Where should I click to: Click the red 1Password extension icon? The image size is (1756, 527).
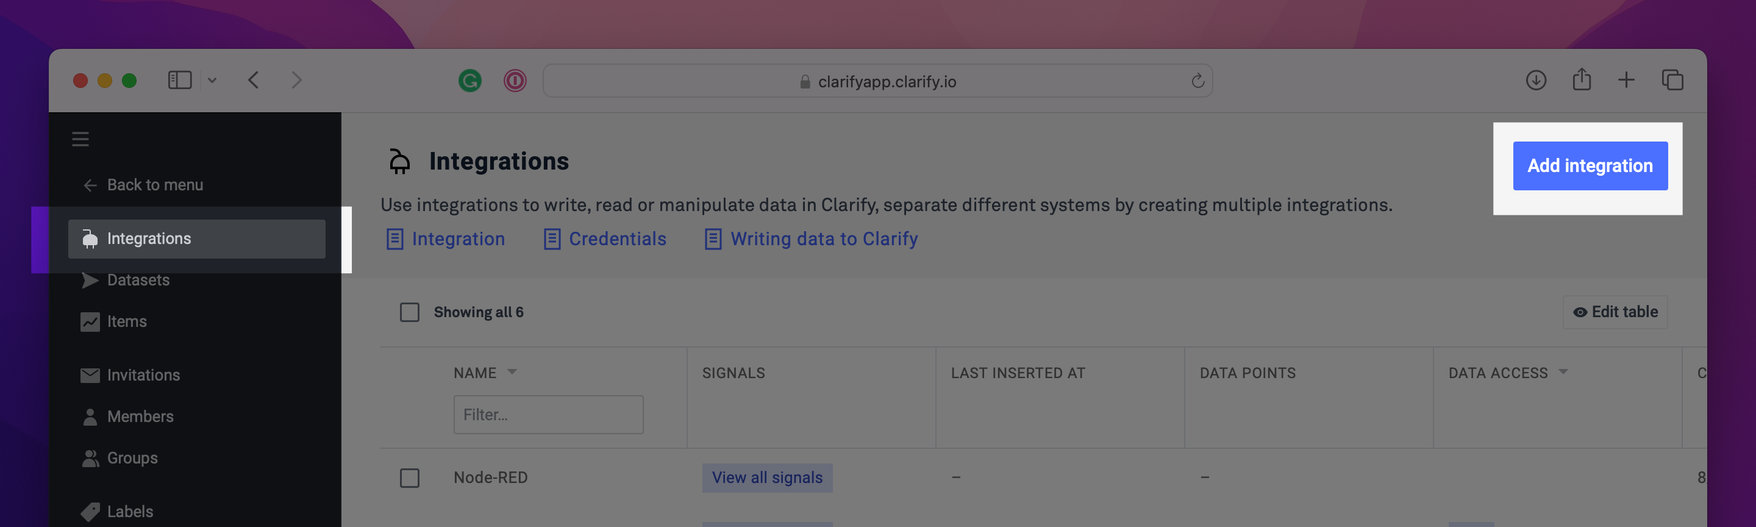click(515, 80)
